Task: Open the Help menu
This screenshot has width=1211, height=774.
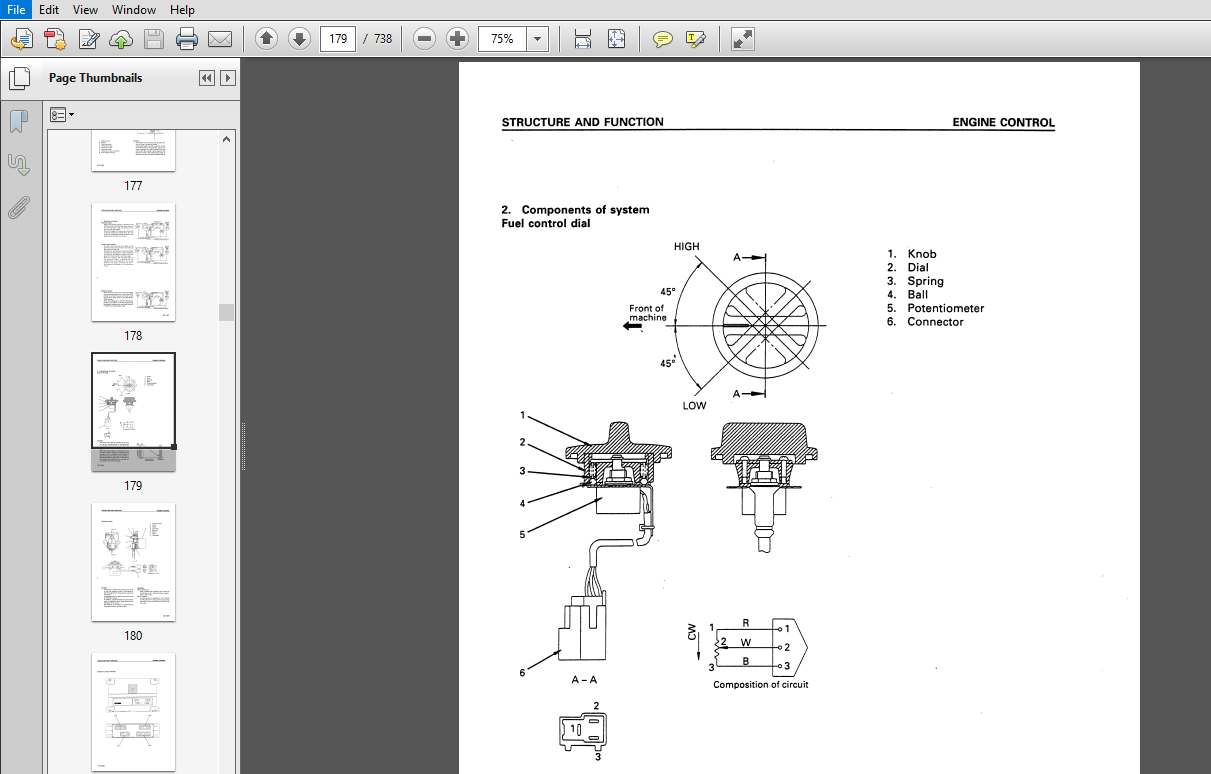Action: (182, 10)
